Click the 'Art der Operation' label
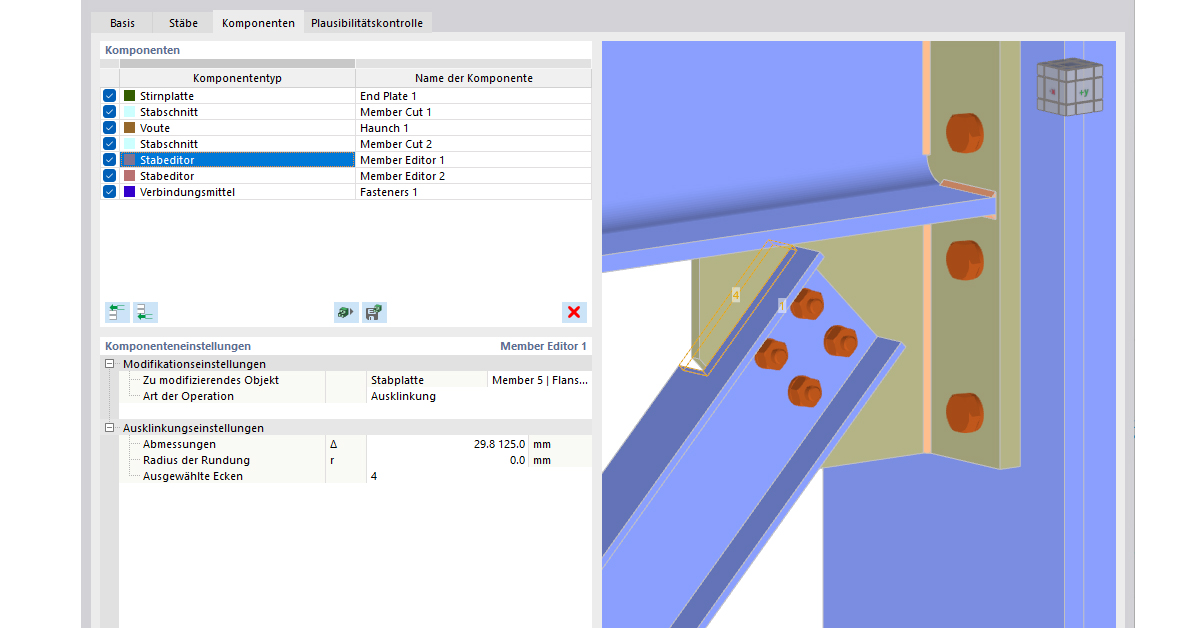This screenshot has width=1200, height=628. (x=188, y=396)
